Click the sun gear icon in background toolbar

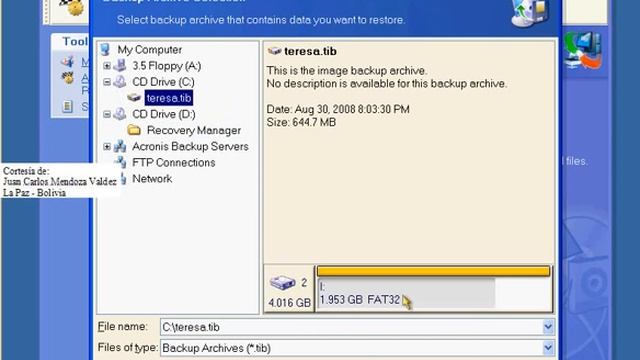pos(72,7)
